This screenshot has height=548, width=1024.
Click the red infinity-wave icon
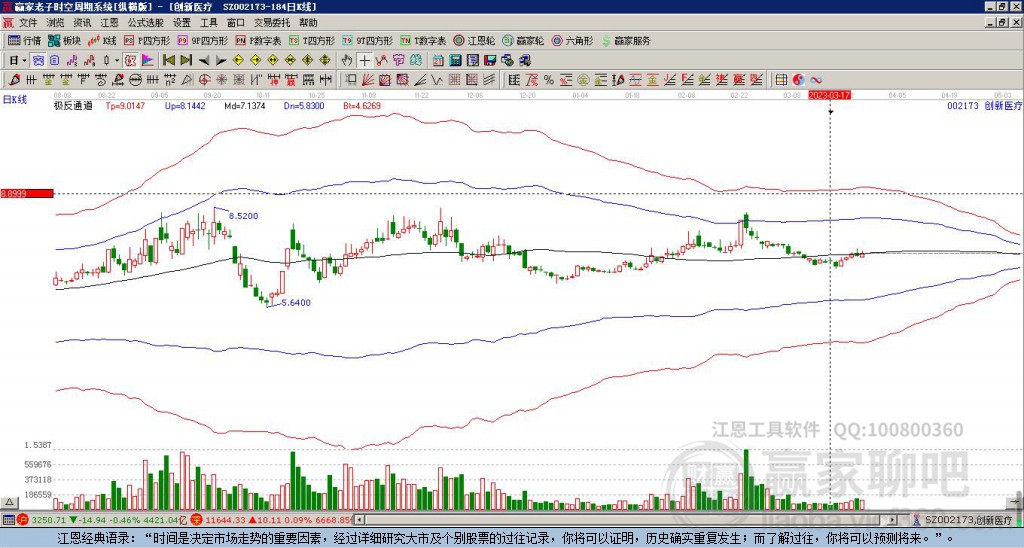(816, 80)
